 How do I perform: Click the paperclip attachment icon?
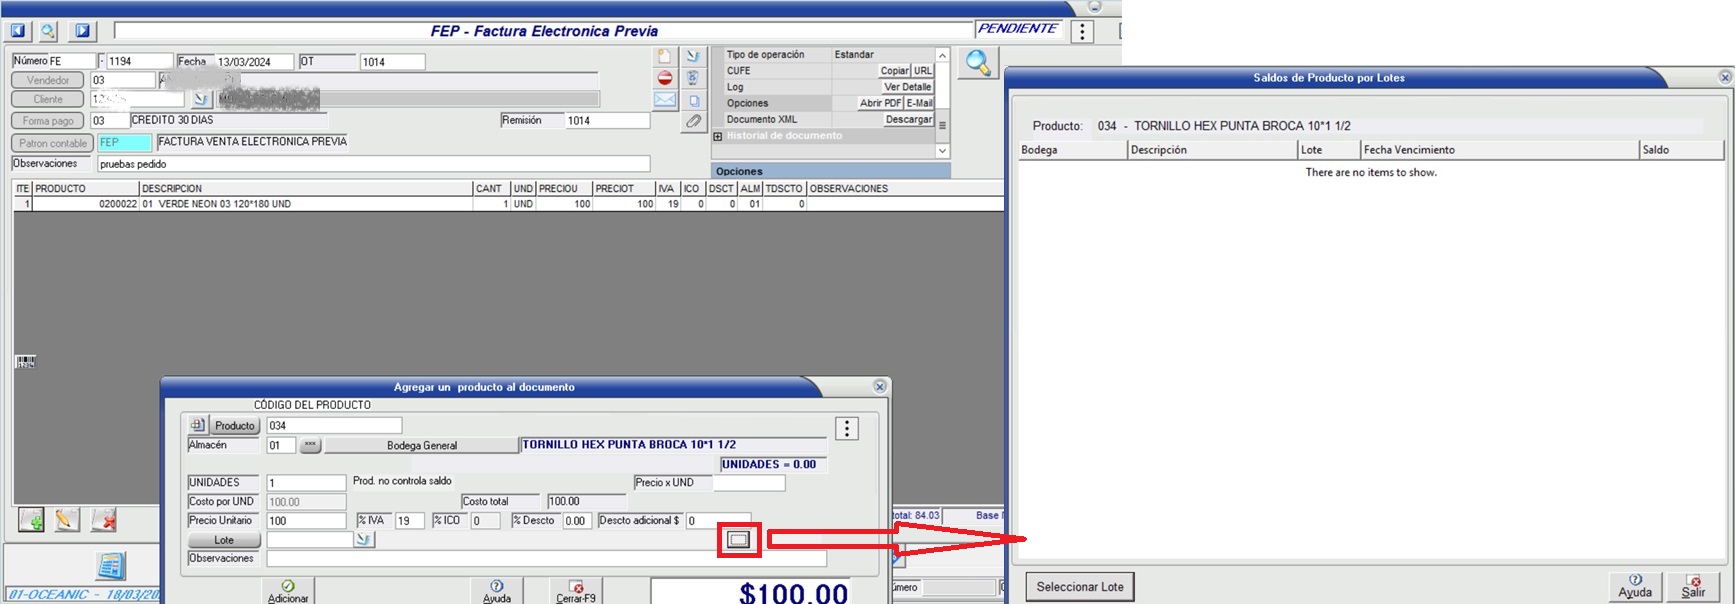click(693, 121)
